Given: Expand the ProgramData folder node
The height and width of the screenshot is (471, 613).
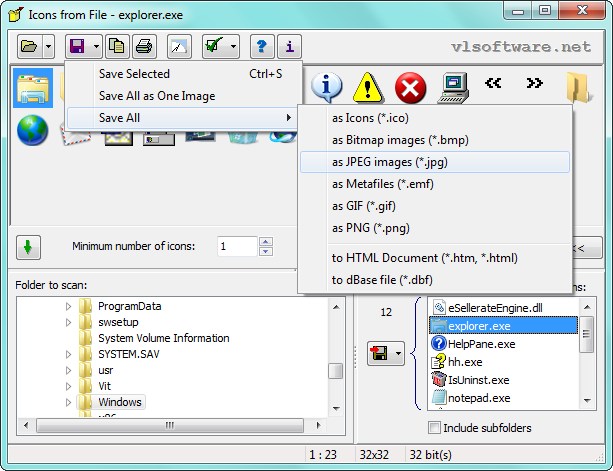Looking at the screenshot, I should [68, 306].
